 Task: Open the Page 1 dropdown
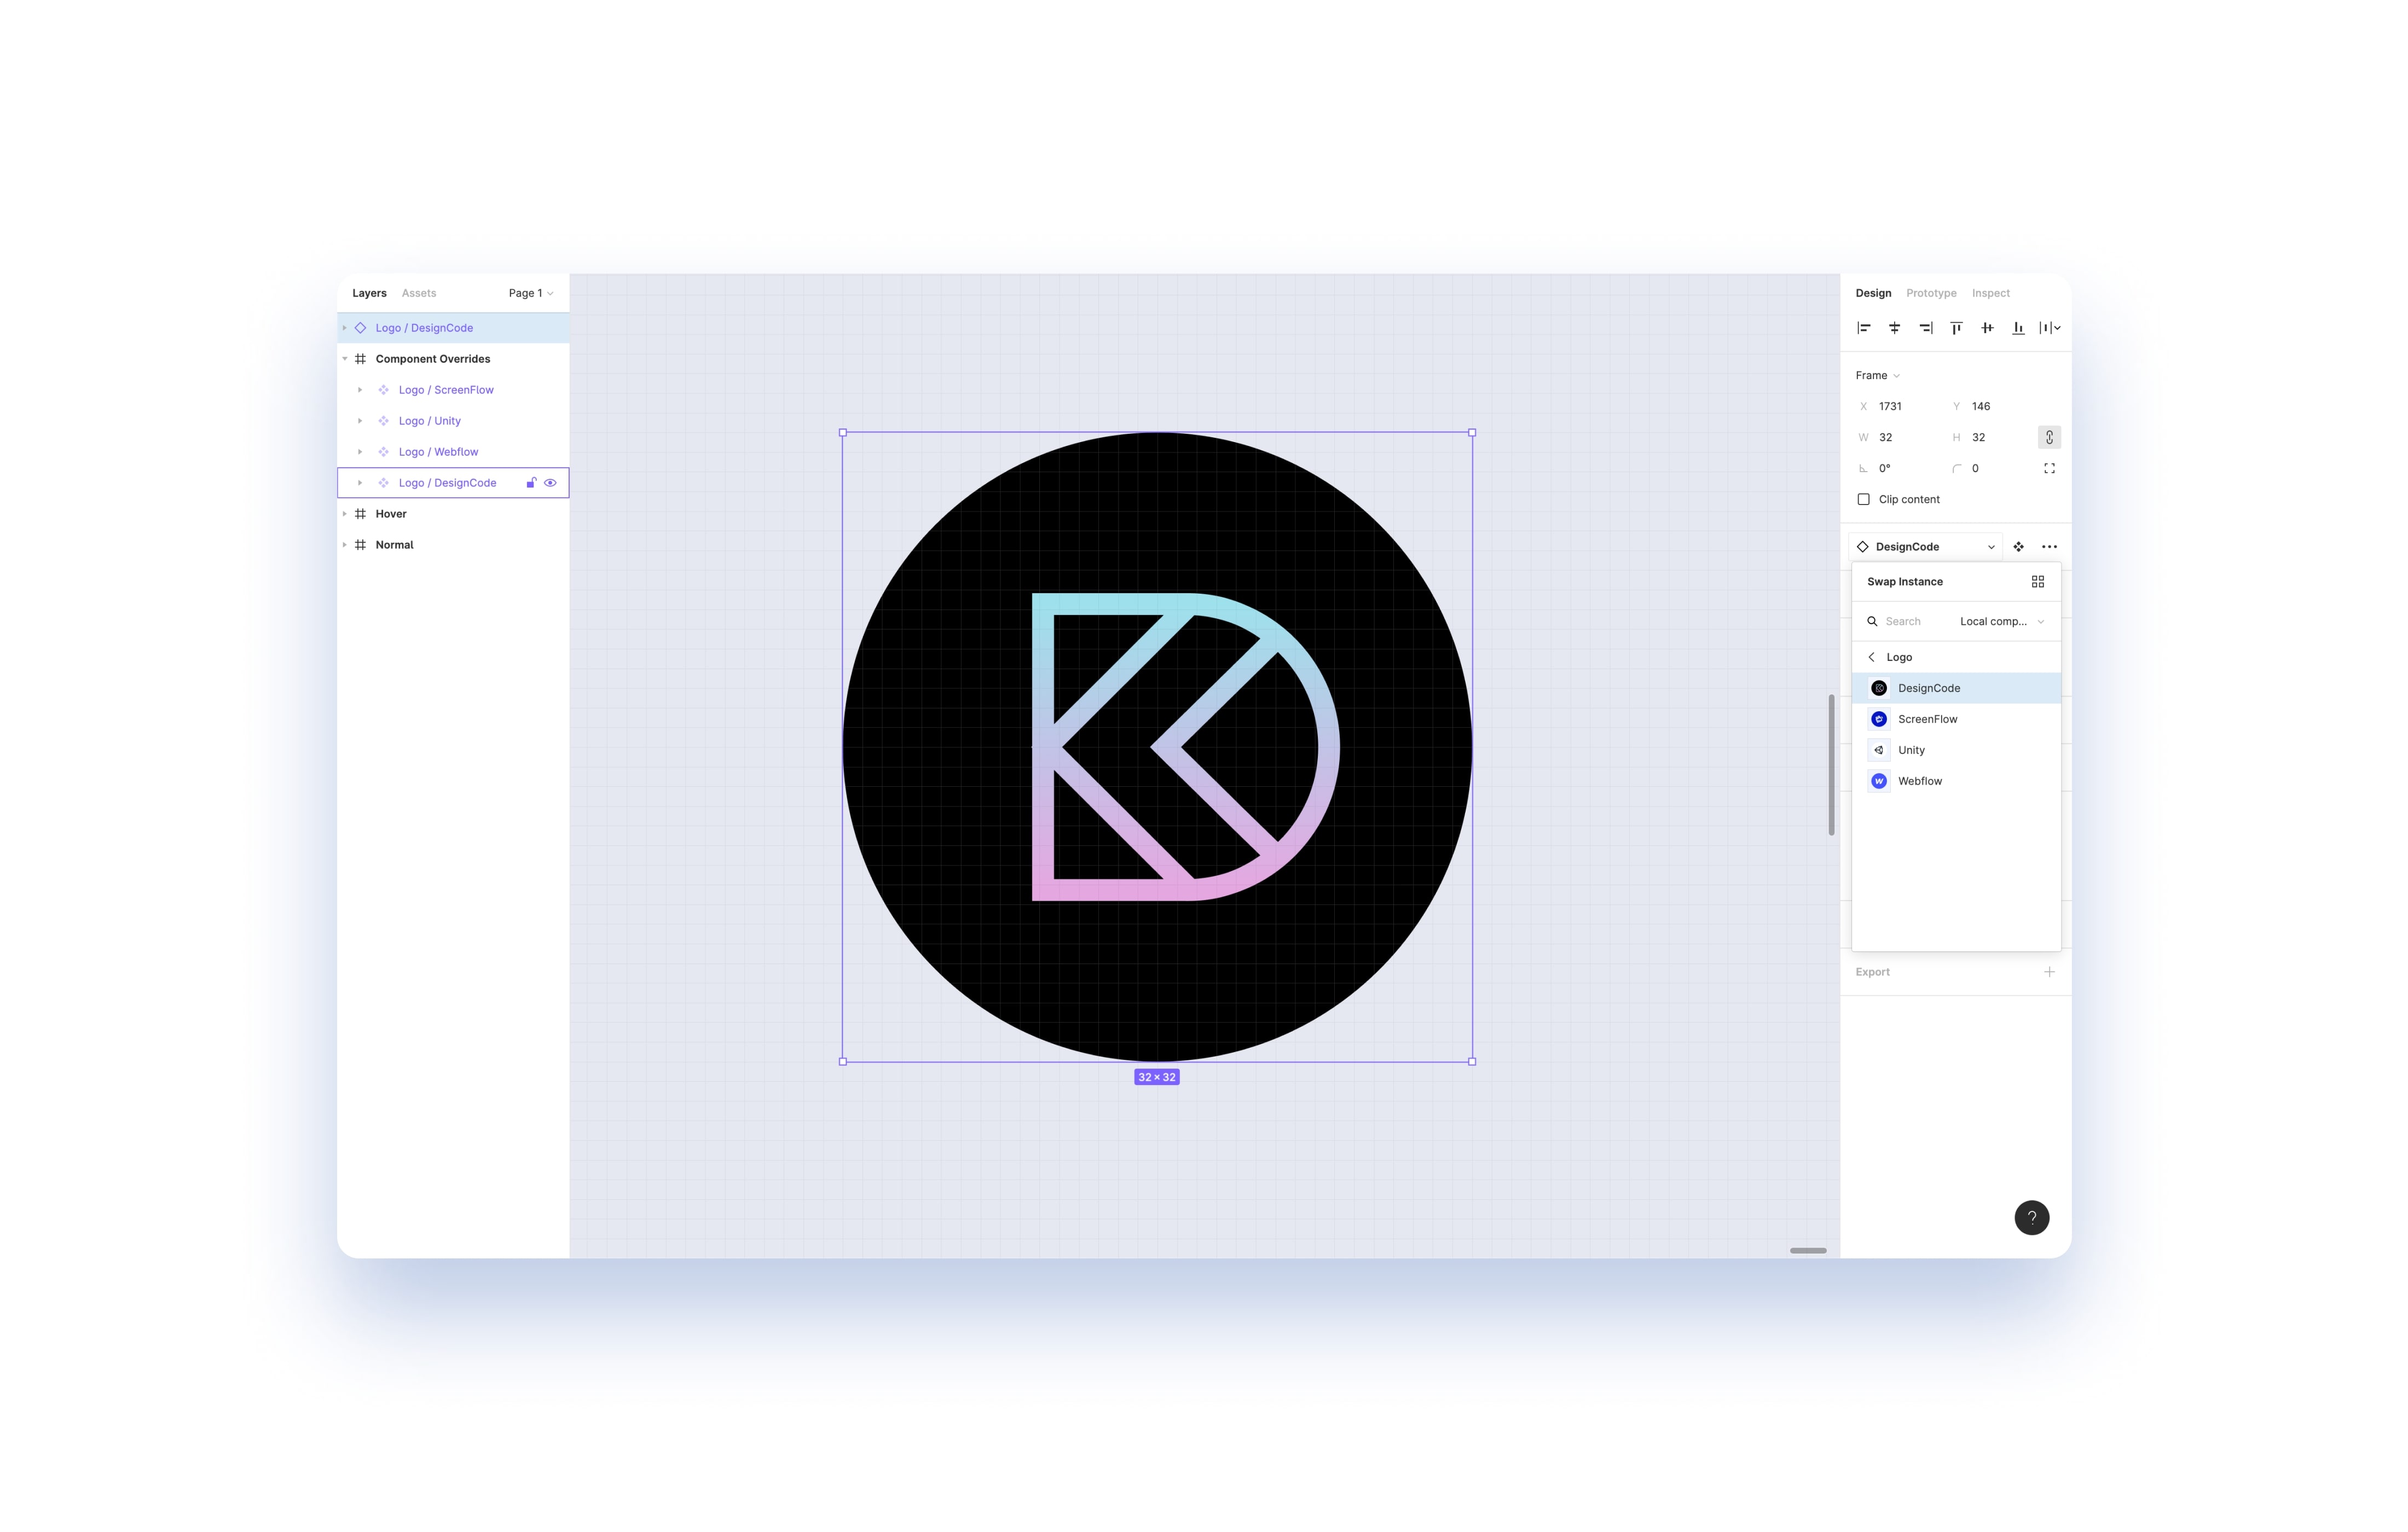530,293
